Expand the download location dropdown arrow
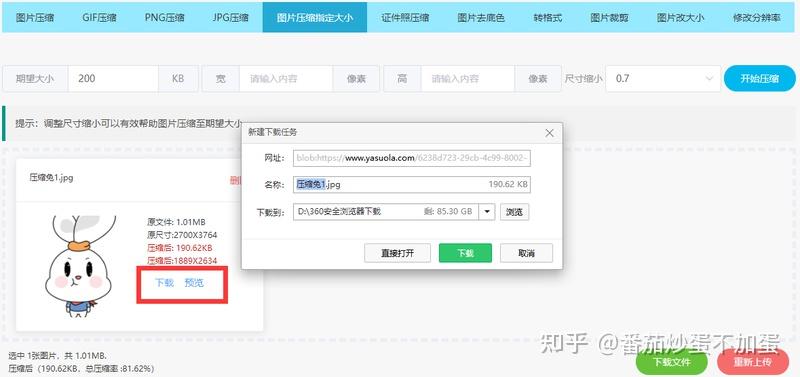800x377 pixels. click(x=487, y=211)
